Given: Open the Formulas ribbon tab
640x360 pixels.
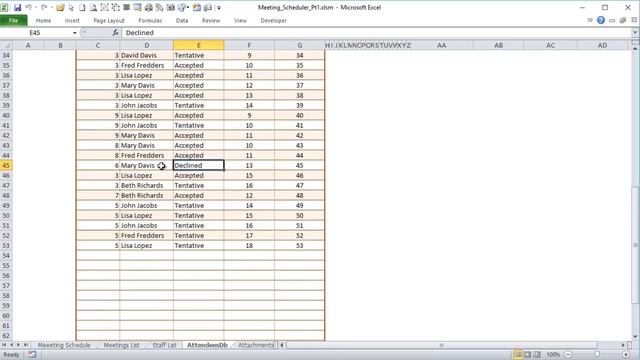Looking at the screenshot, I should coord(150,20).
